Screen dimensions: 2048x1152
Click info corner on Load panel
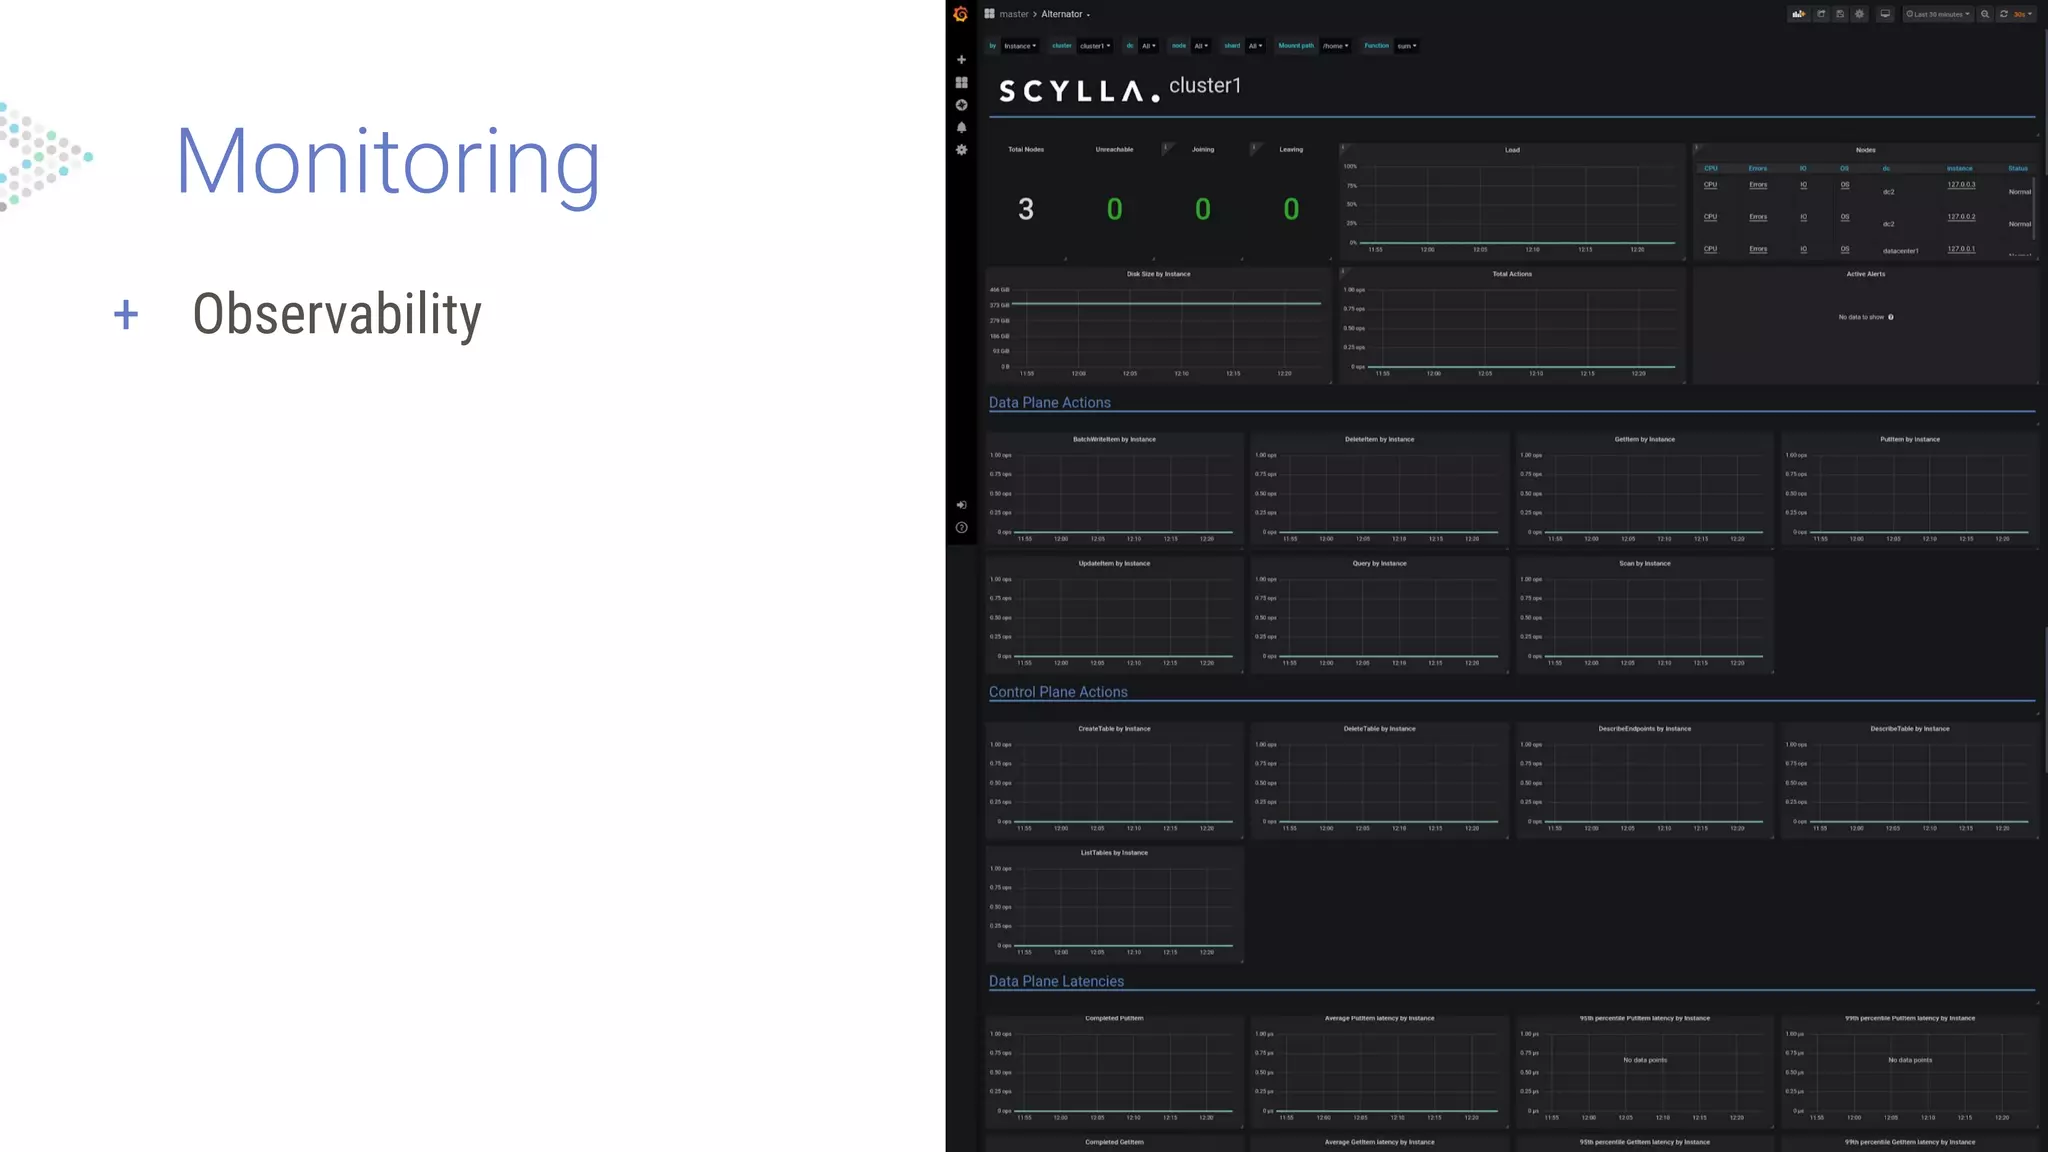pos(1343,147)
